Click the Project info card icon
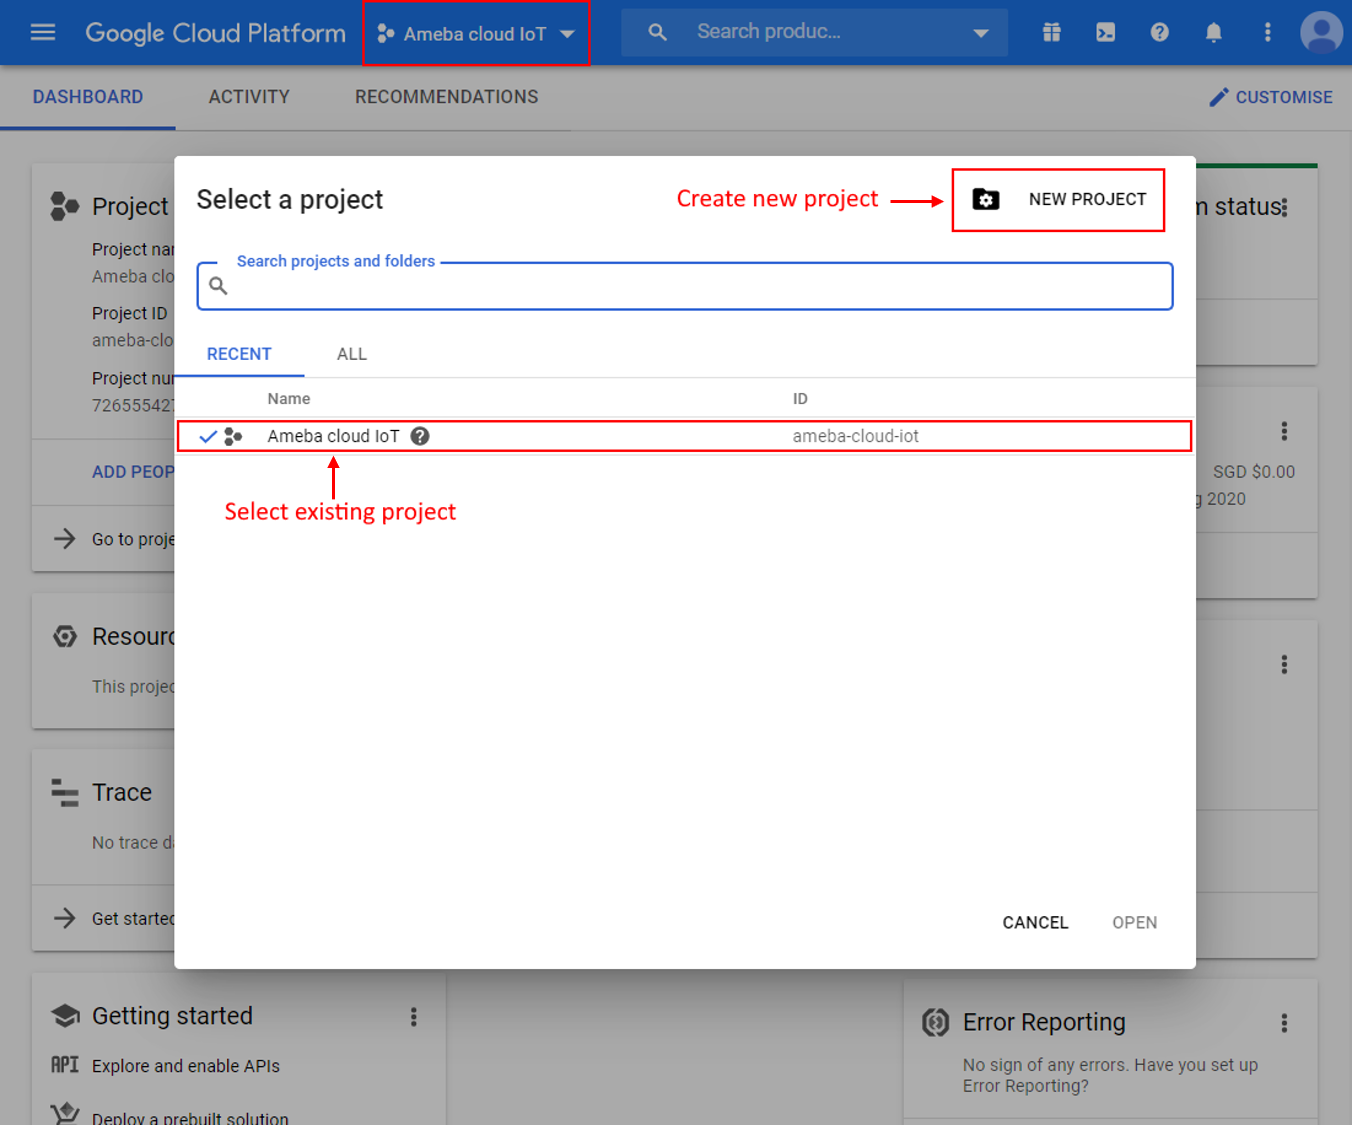 coord(65,206)
